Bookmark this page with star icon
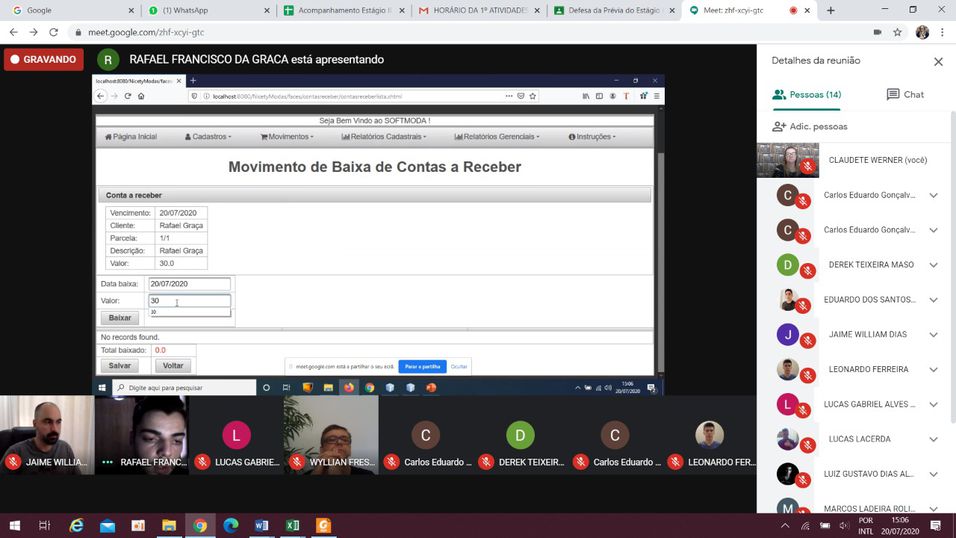The image size is (956, 538). point(897,32)
